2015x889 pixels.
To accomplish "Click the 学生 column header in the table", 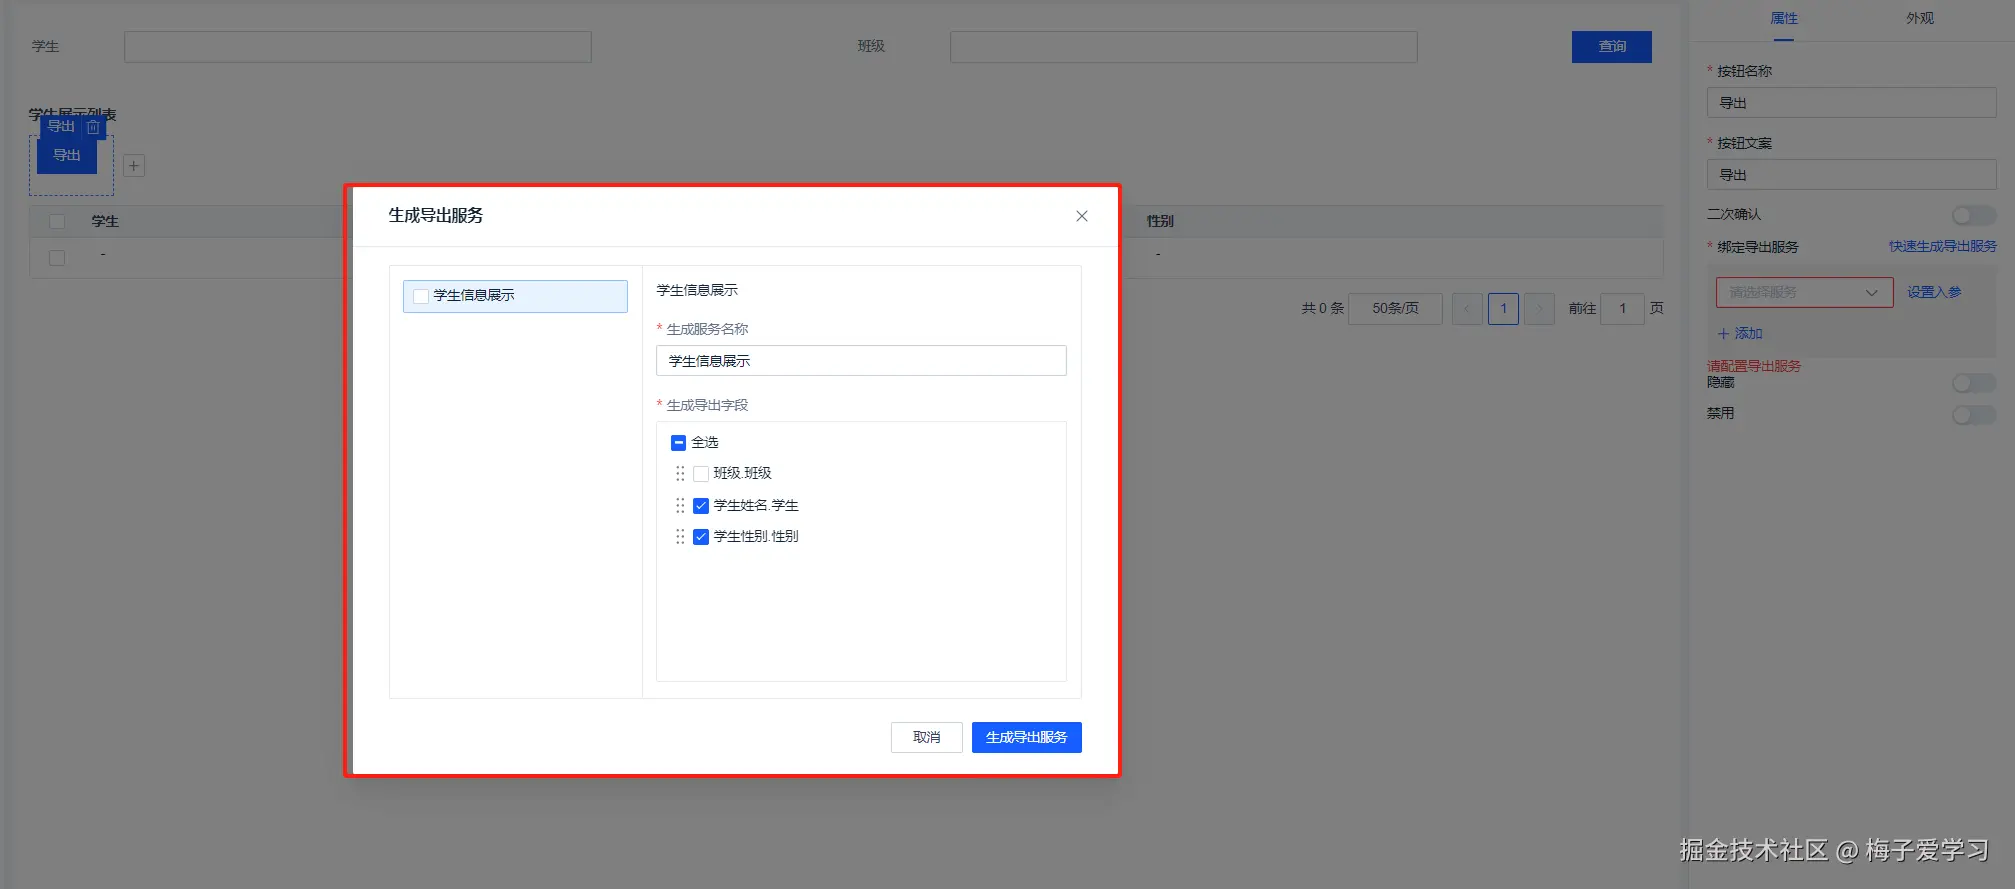I will tap(105, 222).
